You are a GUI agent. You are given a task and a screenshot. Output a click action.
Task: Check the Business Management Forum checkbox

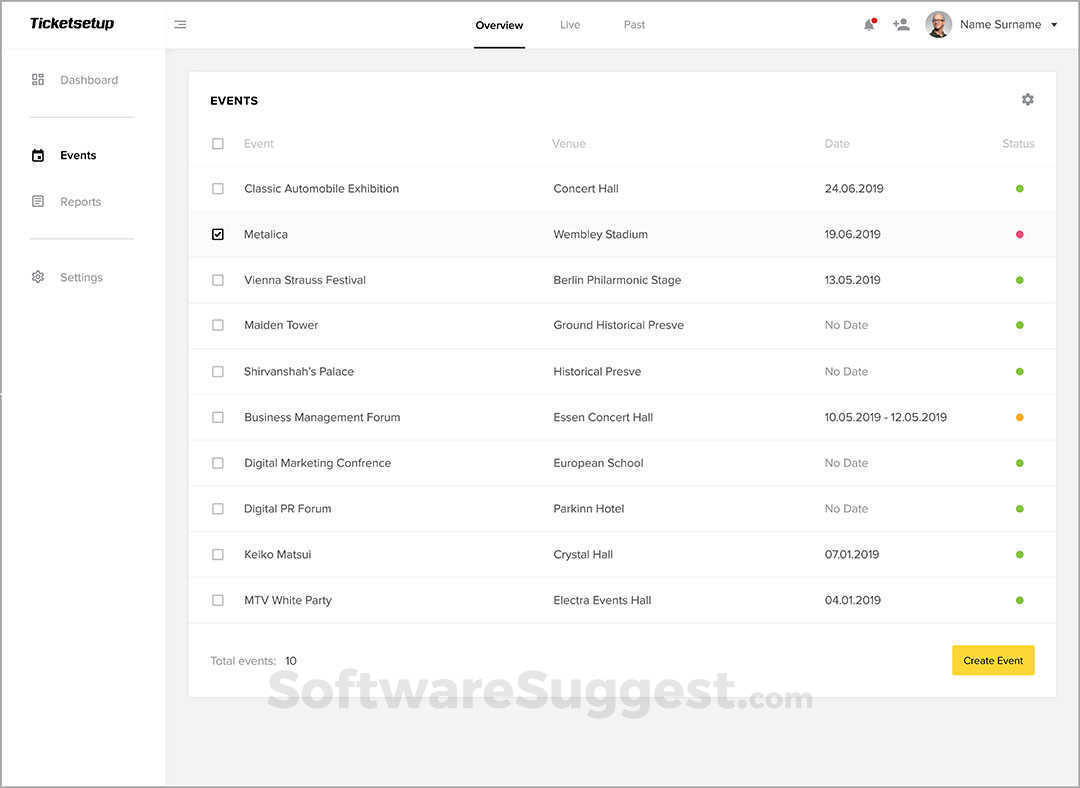click(x=218, y=417)
